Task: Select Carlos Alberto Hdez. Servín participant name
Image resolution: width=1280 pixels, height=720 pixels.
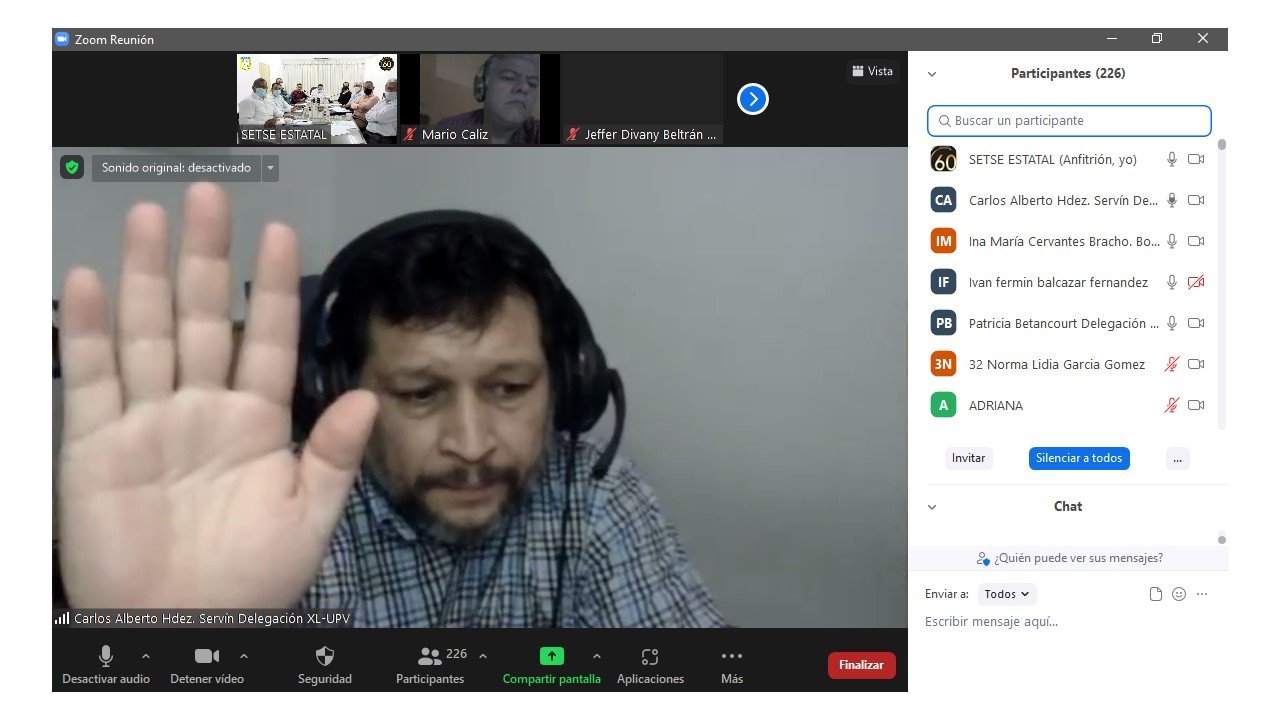Action: (1063, 200)
